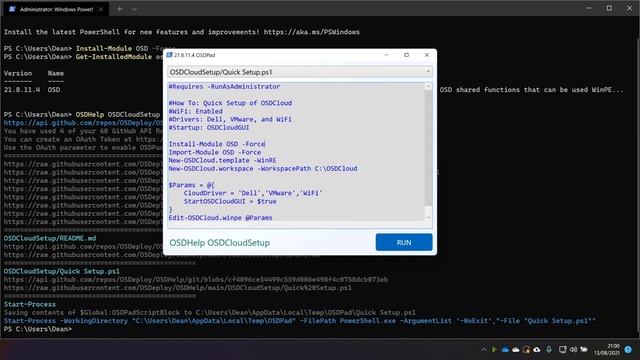
Task: Click the microphone tray icon
Action: coord(549,349)
